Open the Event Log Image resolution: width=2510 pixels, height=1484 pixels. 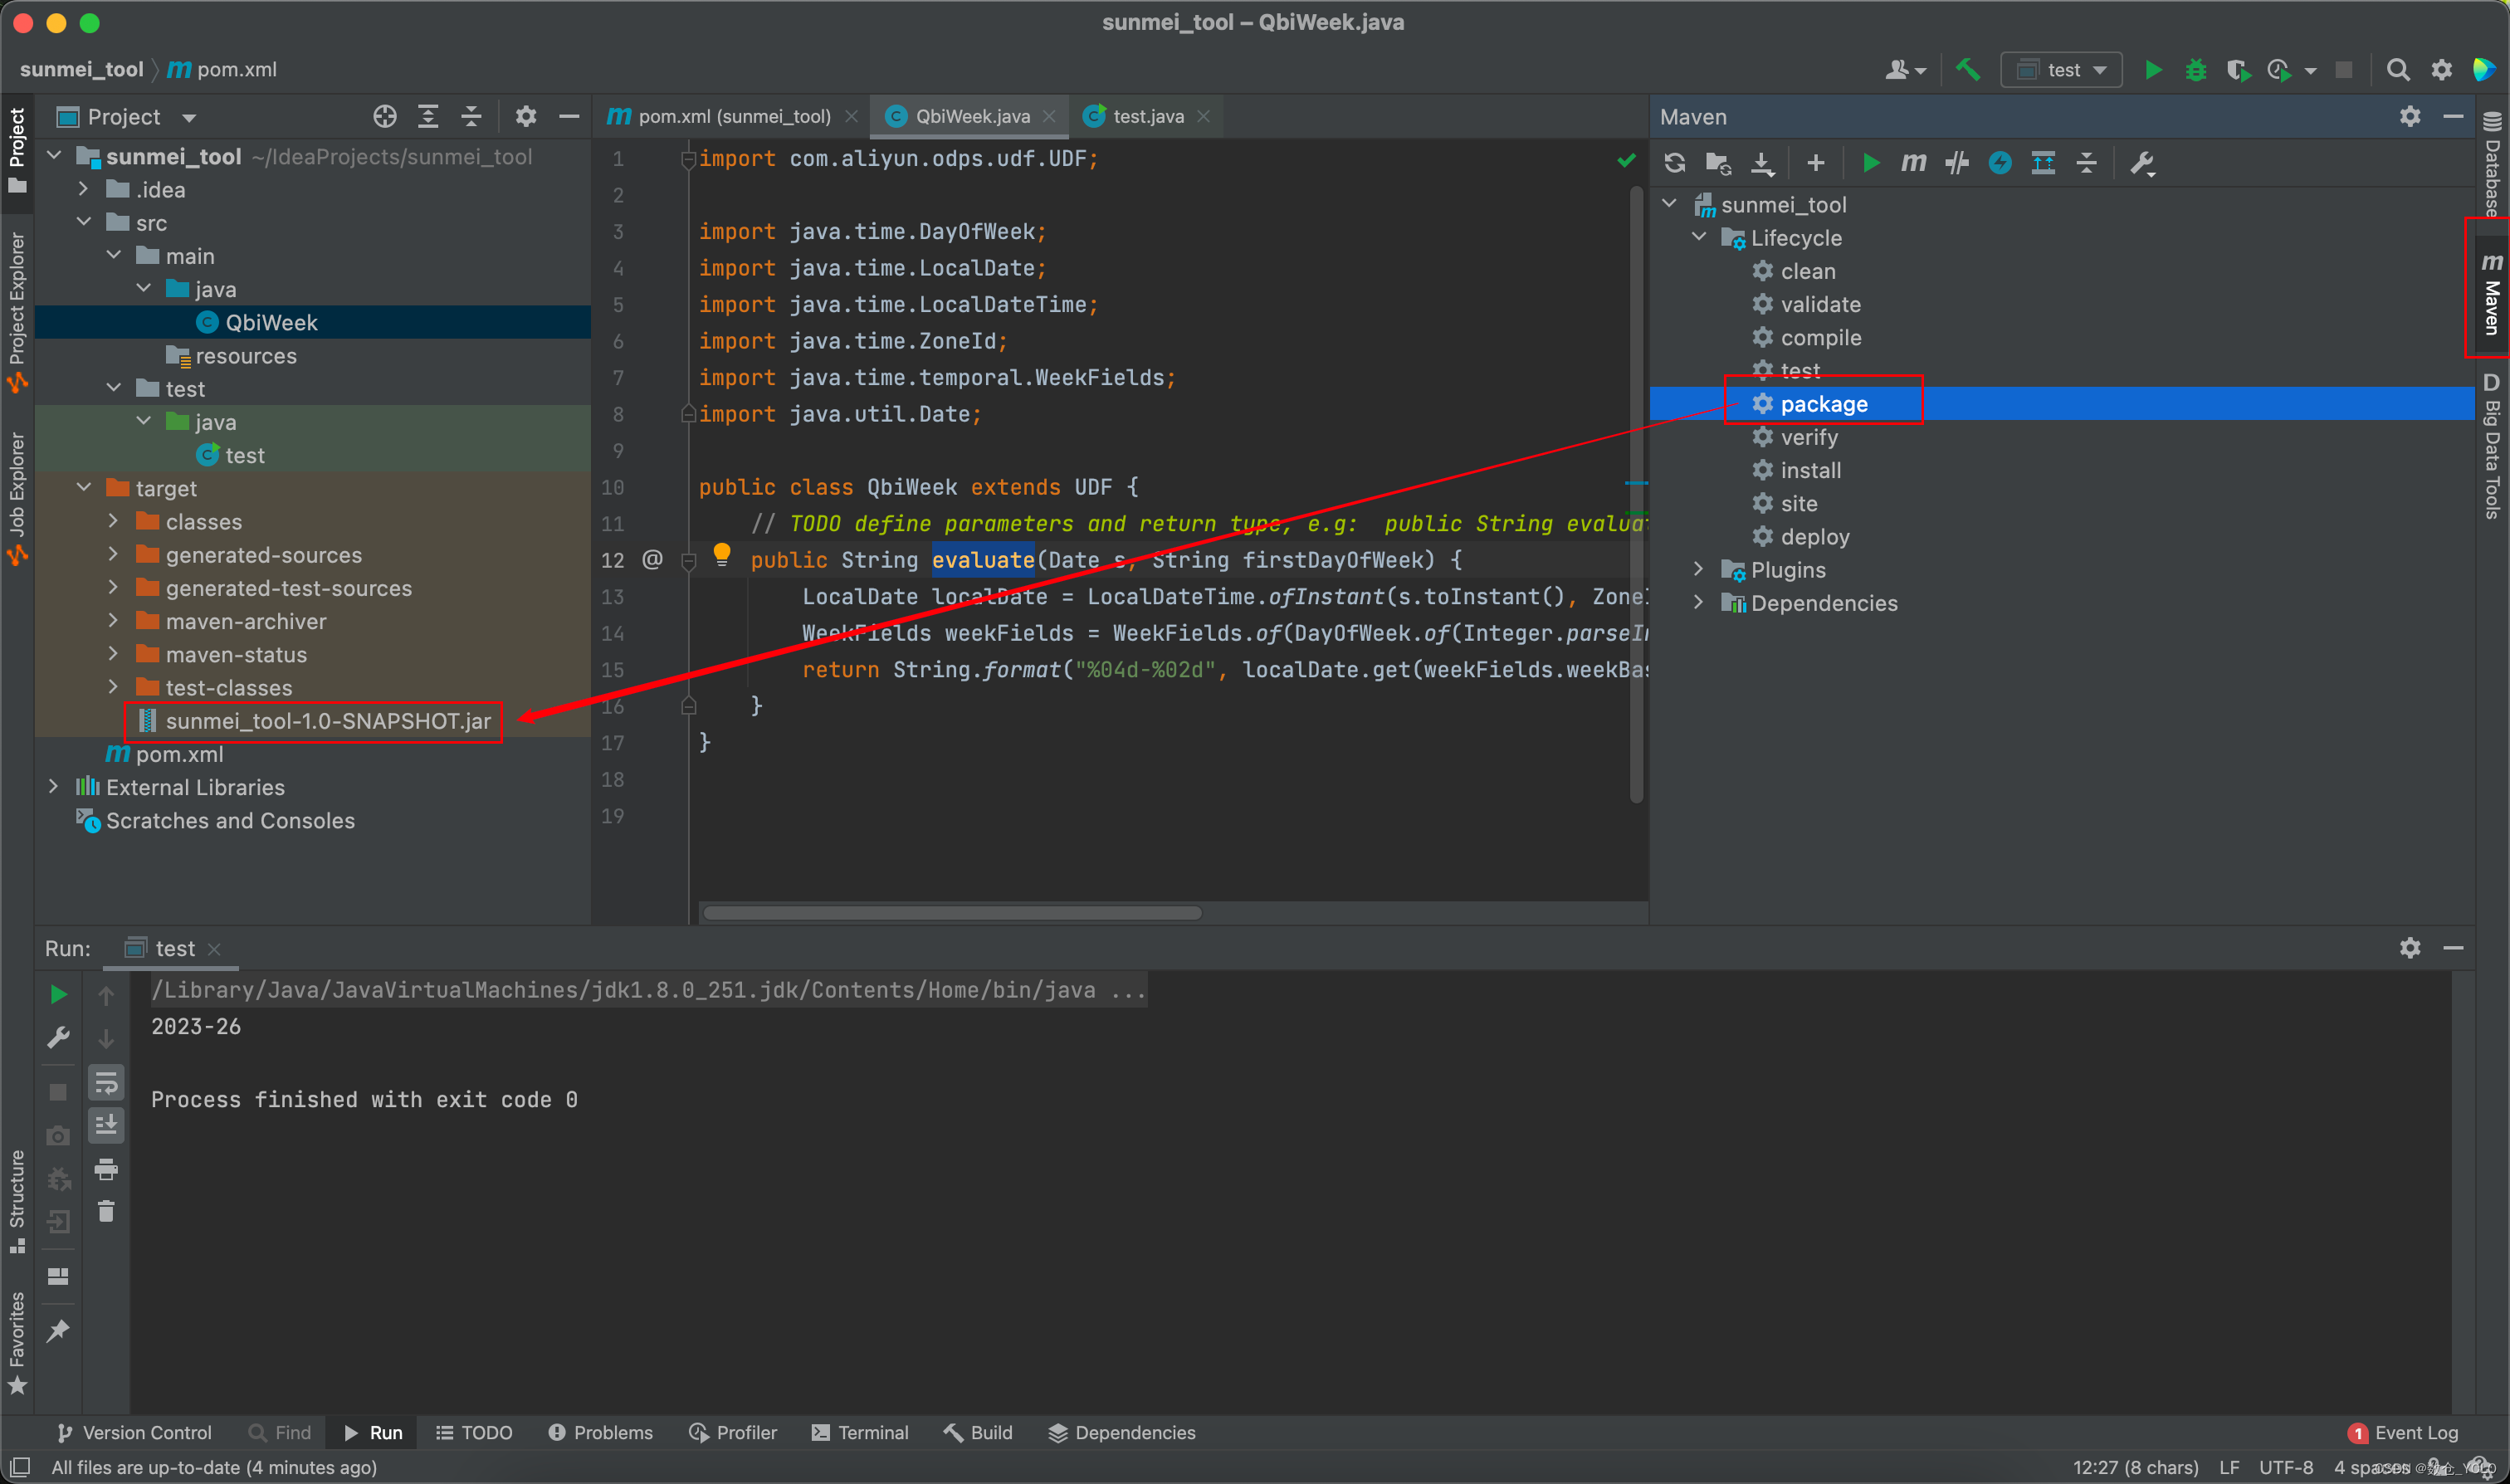(x=2402, y=1432)
